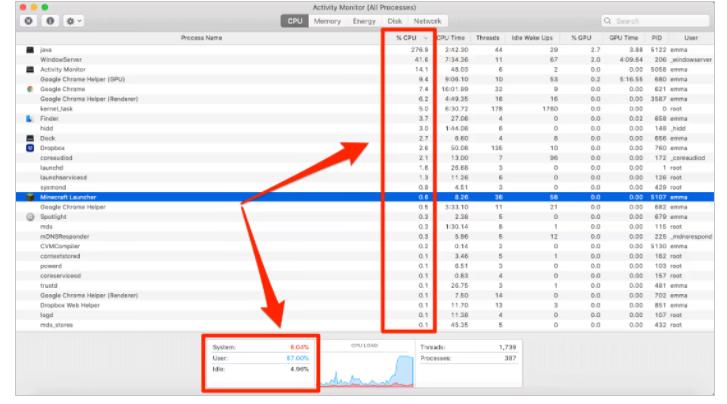This screenshot has width=727, height=404.
Task: Focus the Search field
Action: pos(655,21)
